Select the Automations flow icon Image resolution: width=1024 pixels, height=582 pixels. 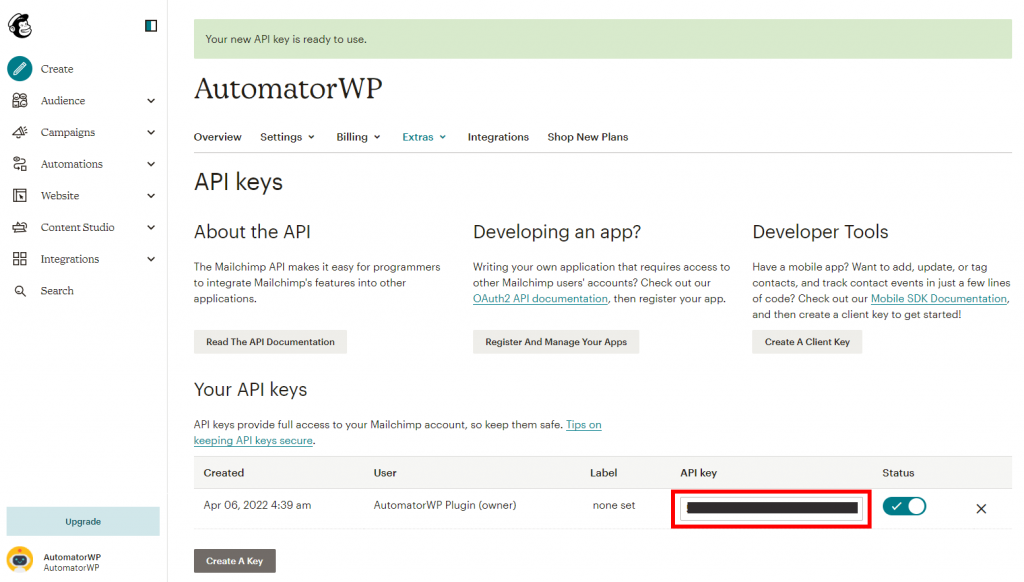[x=20, y=164]
